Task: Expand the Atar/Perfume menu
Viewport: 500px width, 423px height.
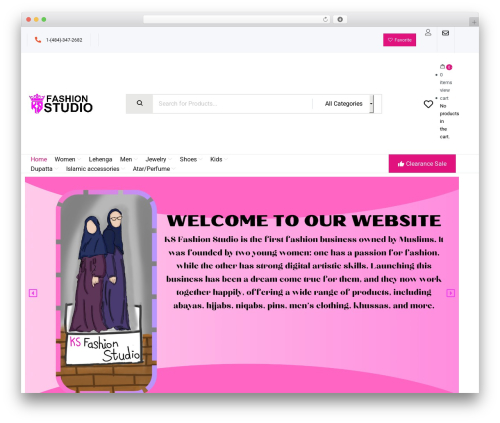Action: pos(154,169)
